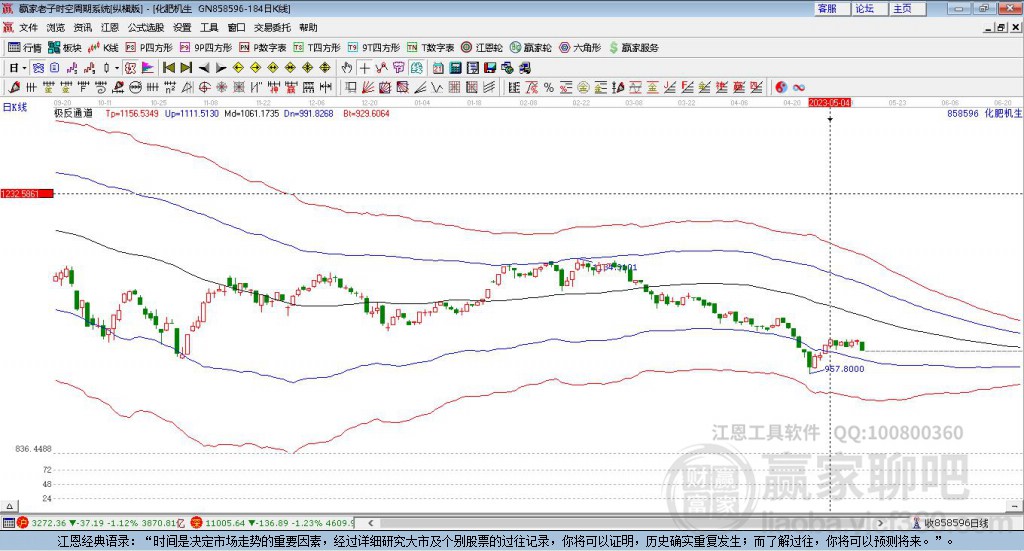
Task: Click the up triangle button at bottom-left
Action: click(9, 507)
